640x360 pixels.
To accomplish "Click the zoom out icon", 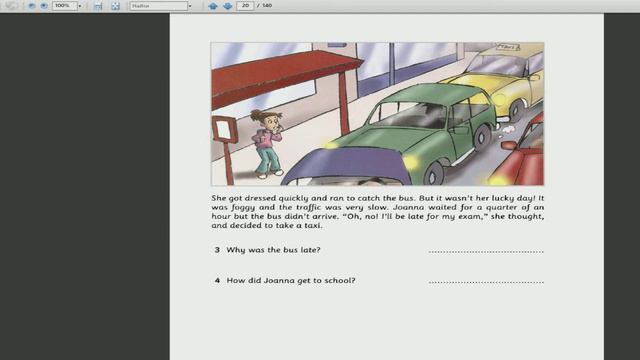I will (x=31, y=6).
